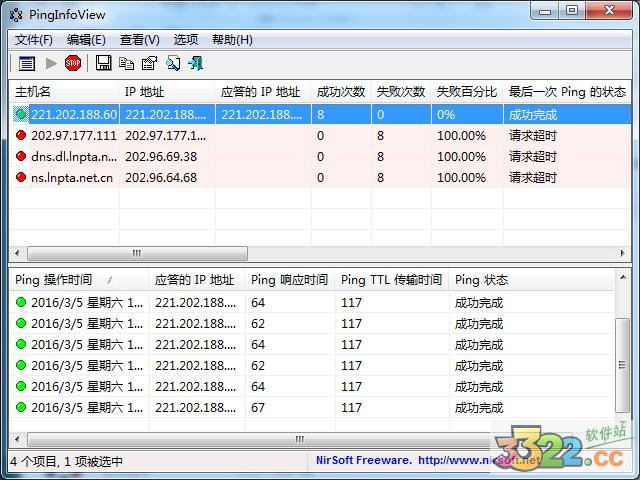Click the Copy selected items icon

coord(126,63)
